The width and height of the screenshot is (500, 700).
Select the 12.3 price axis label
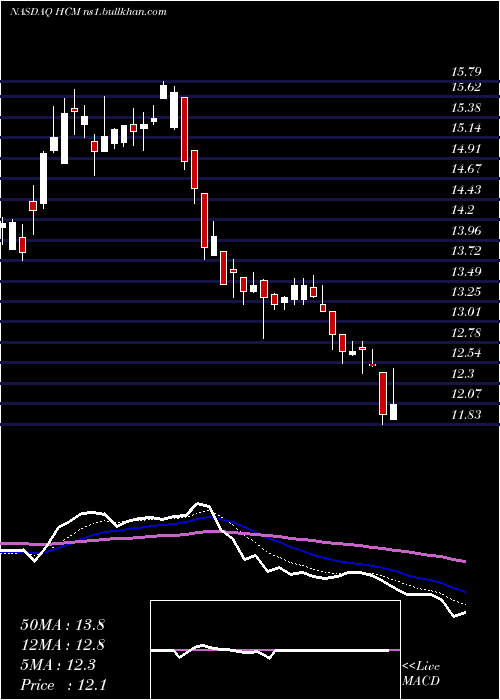[x=462, y=374]
